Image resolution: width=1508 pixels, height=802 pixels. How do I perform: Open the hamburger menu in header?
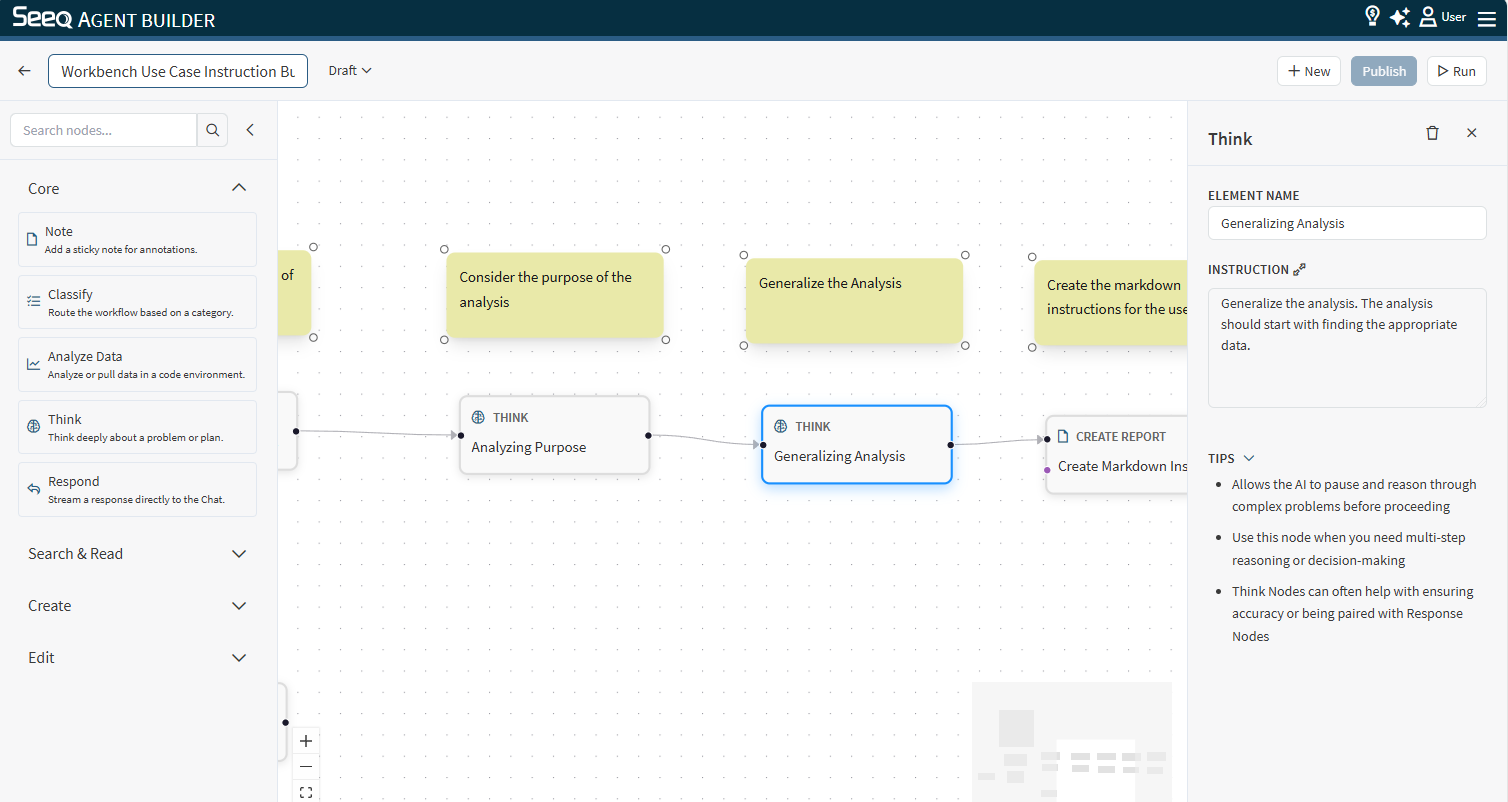pos(1487,18)
